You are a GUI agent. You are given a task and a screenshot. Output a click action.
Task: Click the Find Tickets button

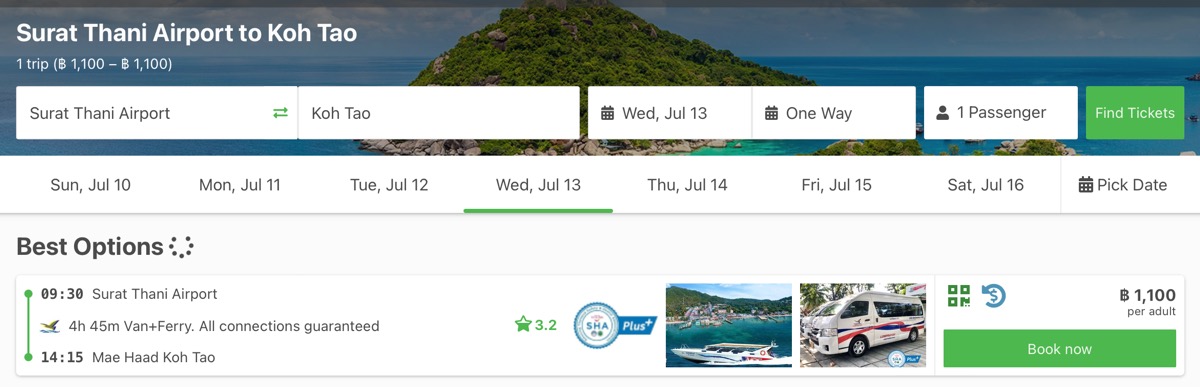pyautogui.click(x=1135, y=113)
